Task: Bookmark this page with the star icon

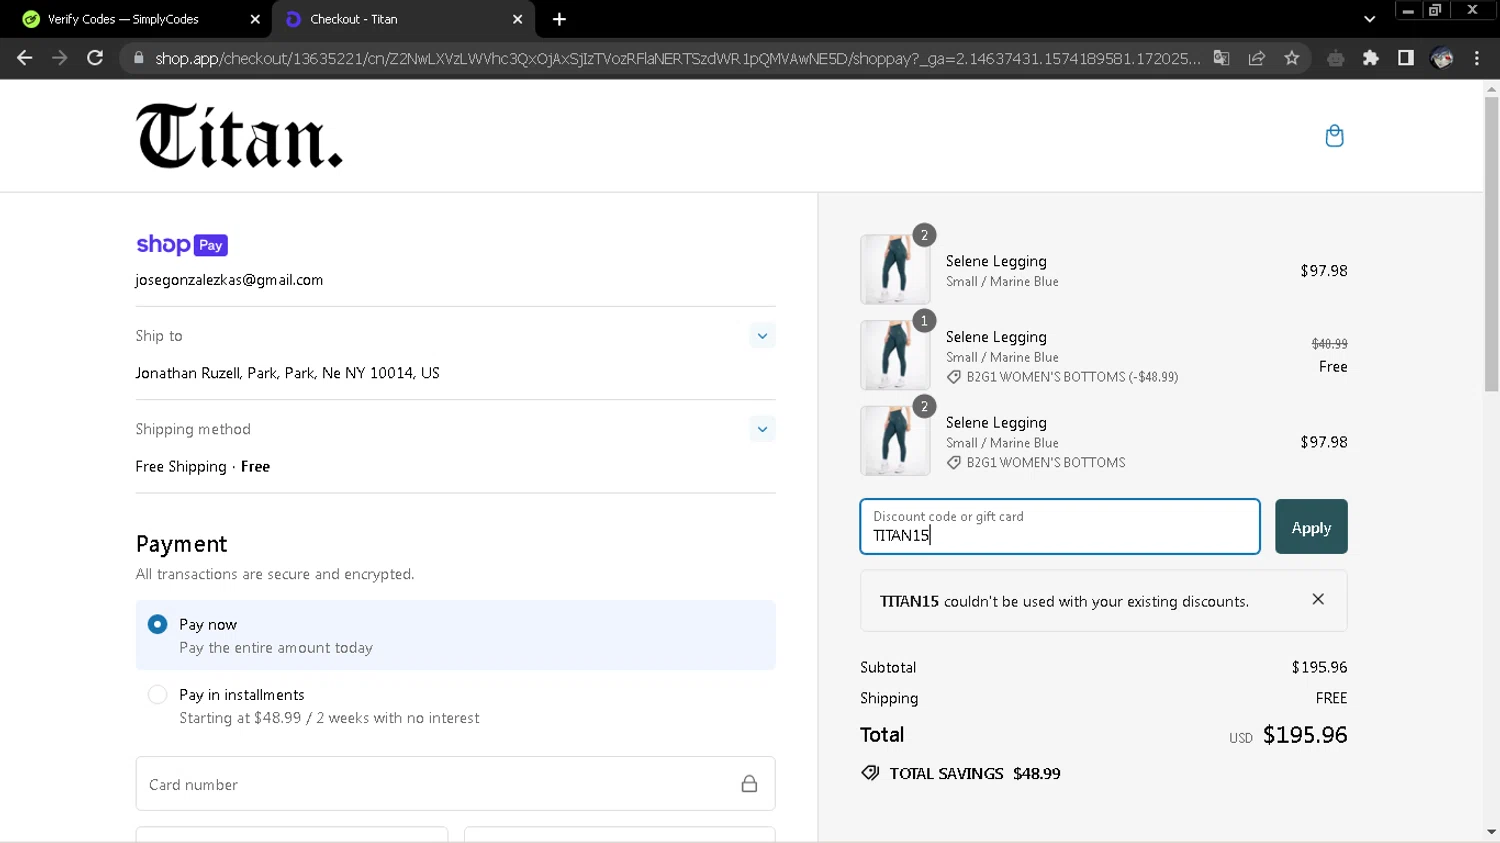Action: point(1292,58)
